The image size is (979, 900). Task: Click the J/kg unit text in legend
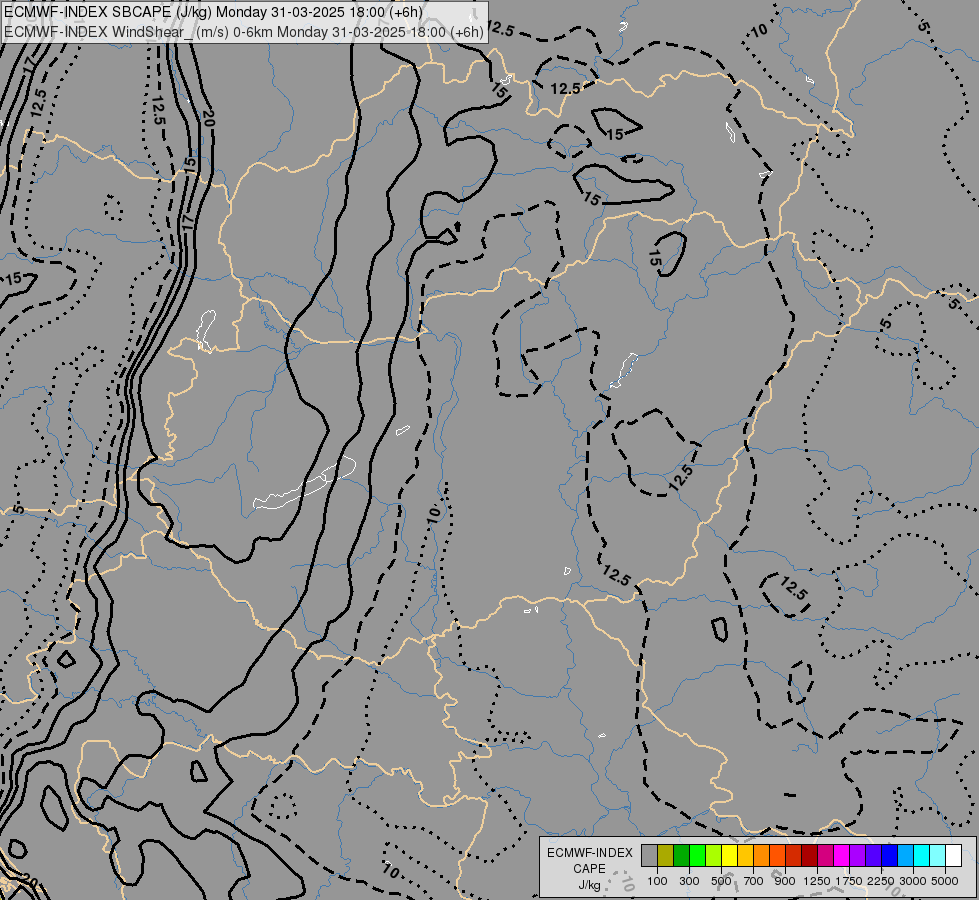(589, 885)
